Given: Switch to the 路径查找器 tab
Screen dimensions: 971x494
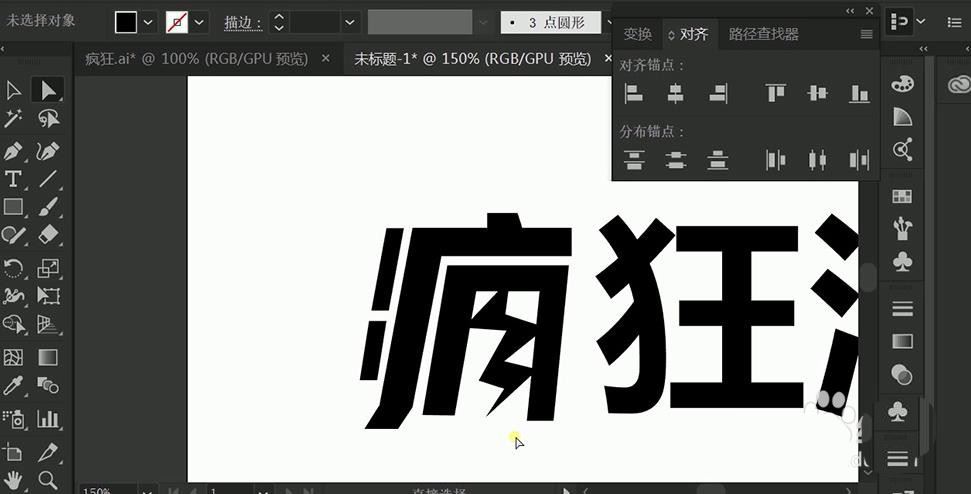Looking at the screenshot, I should pyautogui.click(x=764, y=34).
